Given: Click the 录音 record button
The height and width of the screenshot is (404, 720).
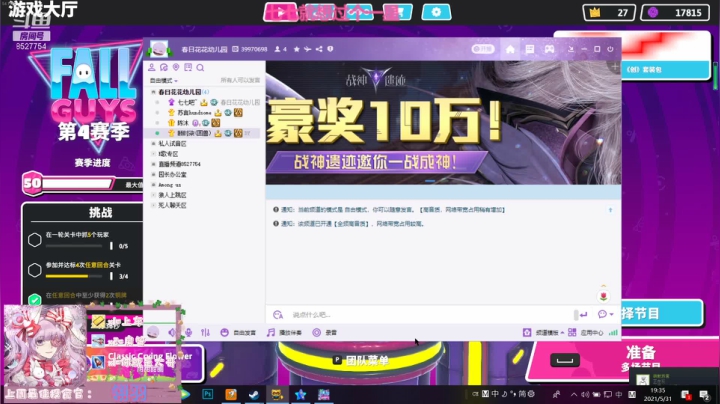Looking at the screenshot, I should click(325, 332).
